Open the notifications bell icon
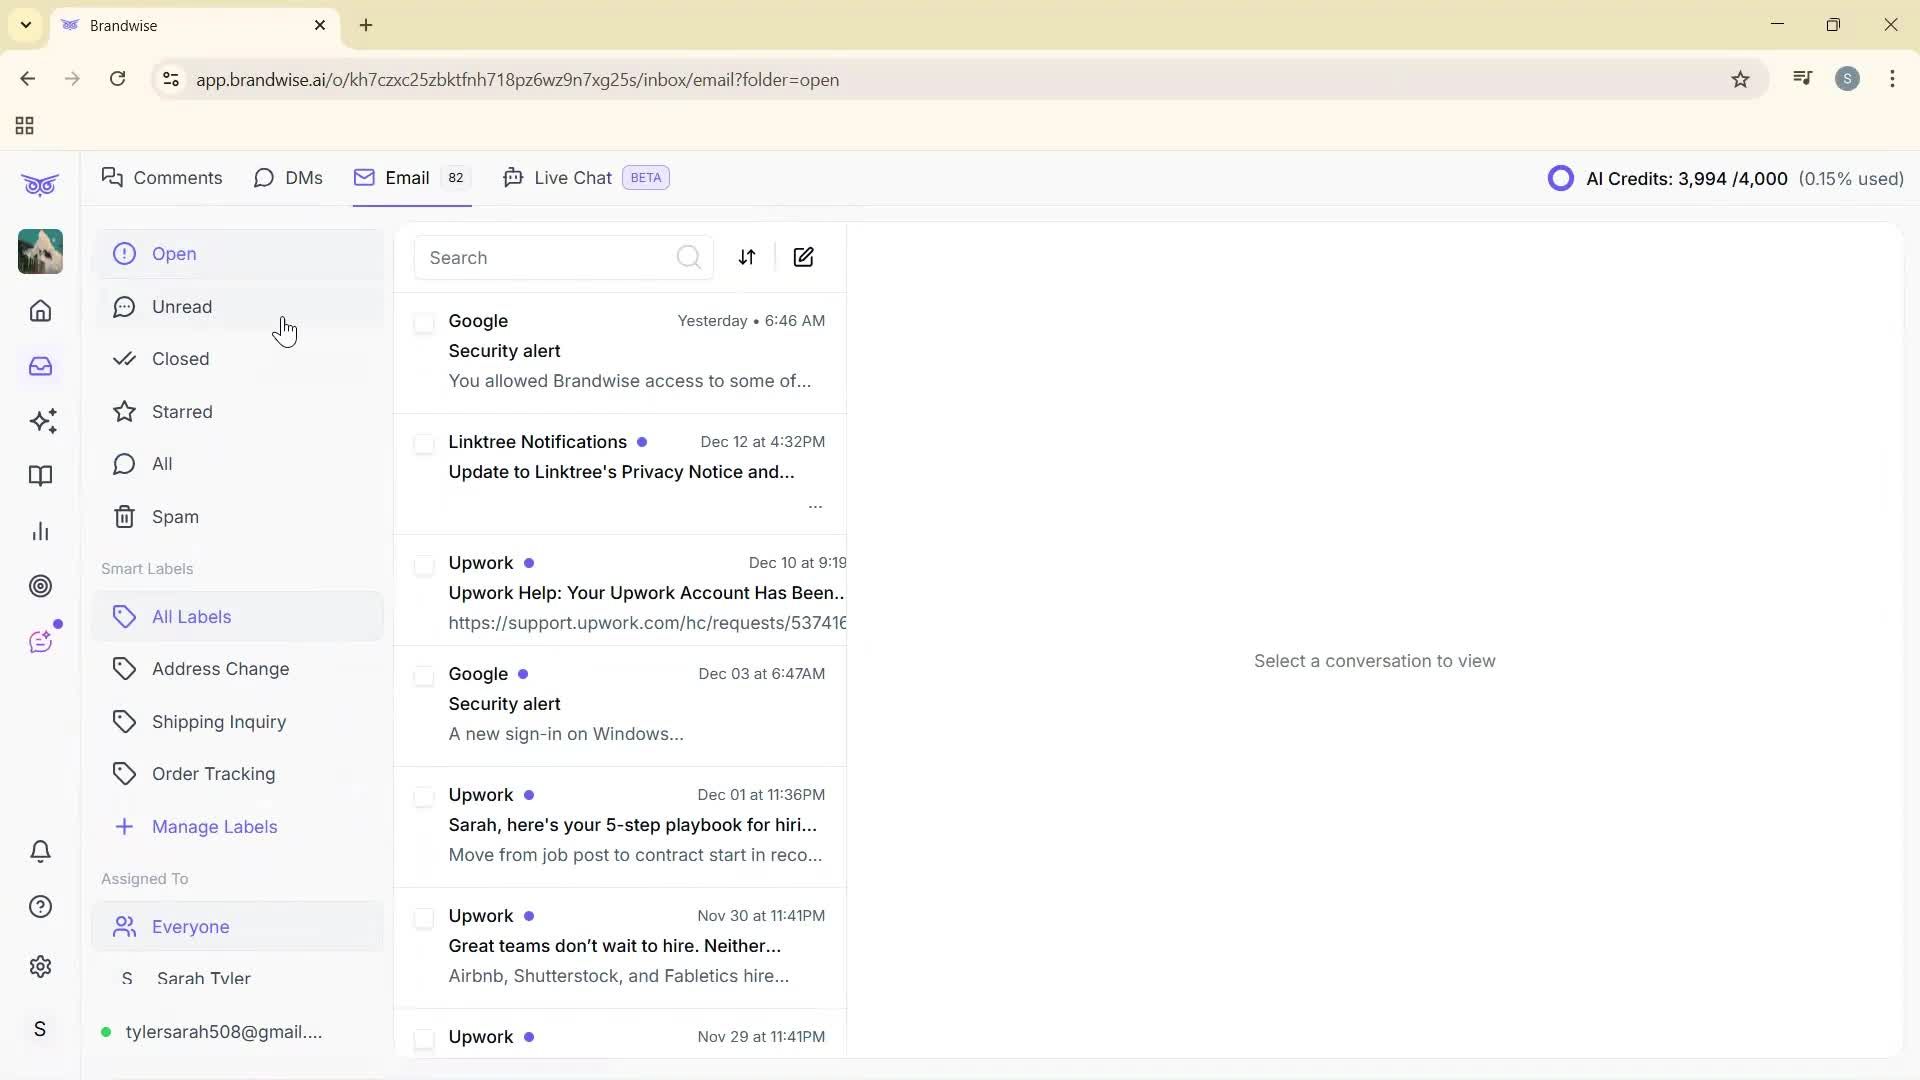1920x1080 pixels. coord(40,851)
